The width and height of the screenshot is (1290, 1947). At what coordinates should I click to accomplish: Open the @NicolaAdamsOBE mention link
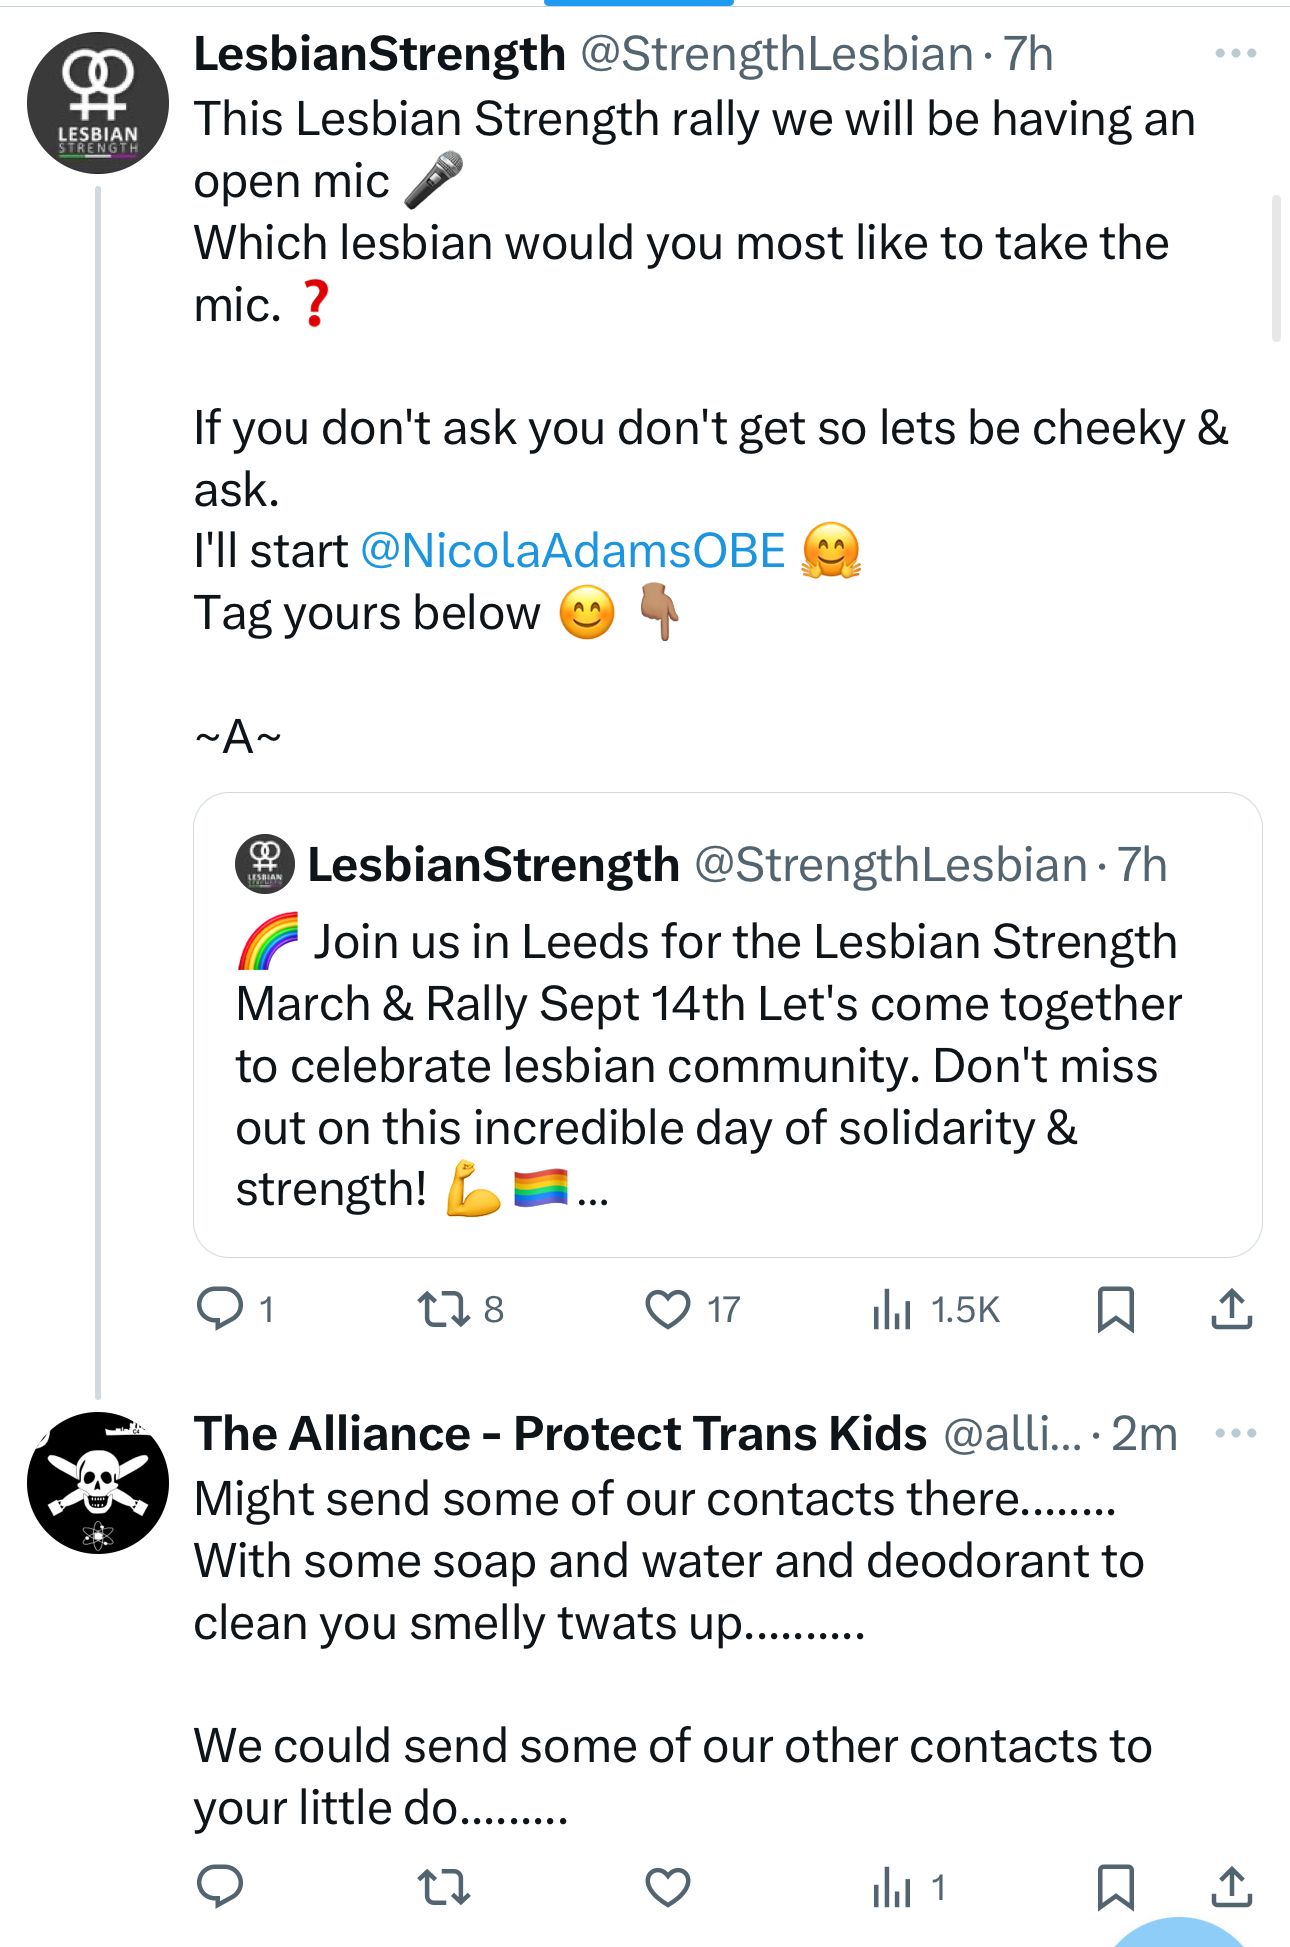click(573, 551)
